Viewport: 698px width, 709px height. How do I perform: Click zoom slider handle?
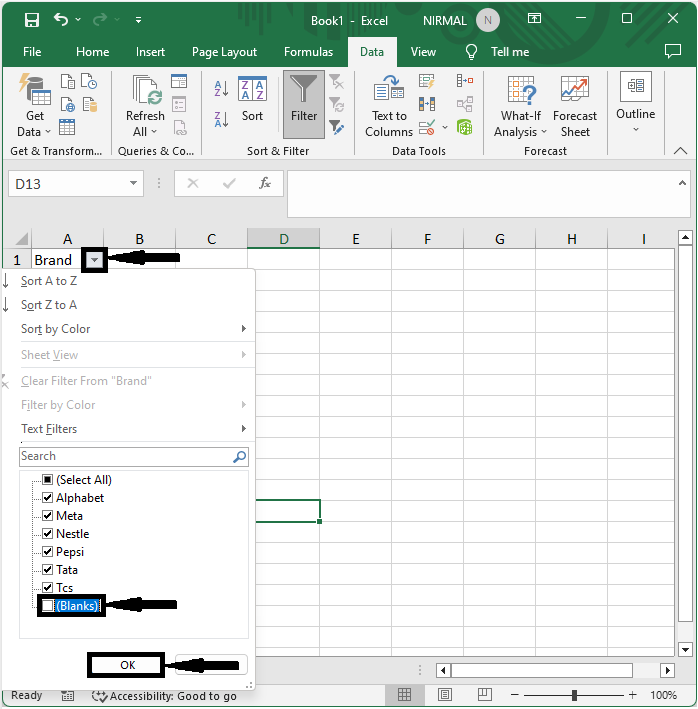574,695
